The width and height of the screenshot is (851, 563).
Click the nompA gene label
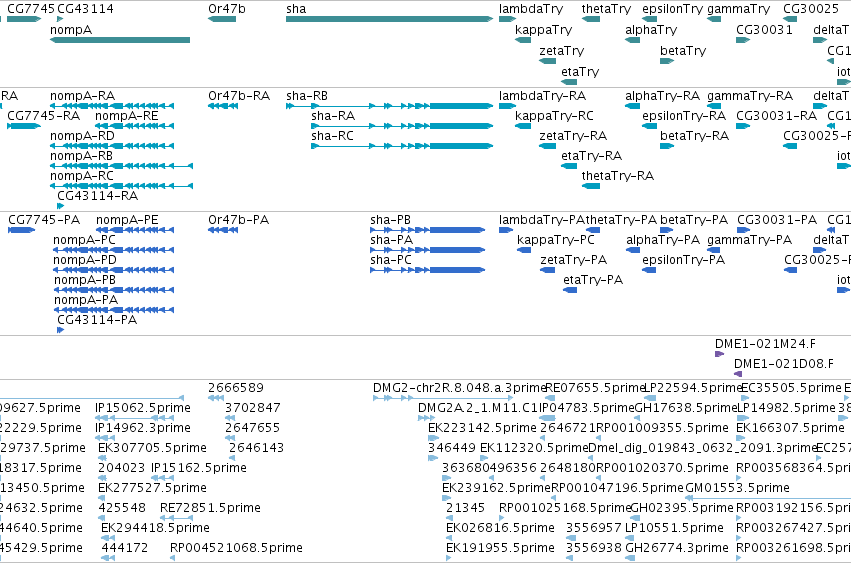[x=71, y=30]
